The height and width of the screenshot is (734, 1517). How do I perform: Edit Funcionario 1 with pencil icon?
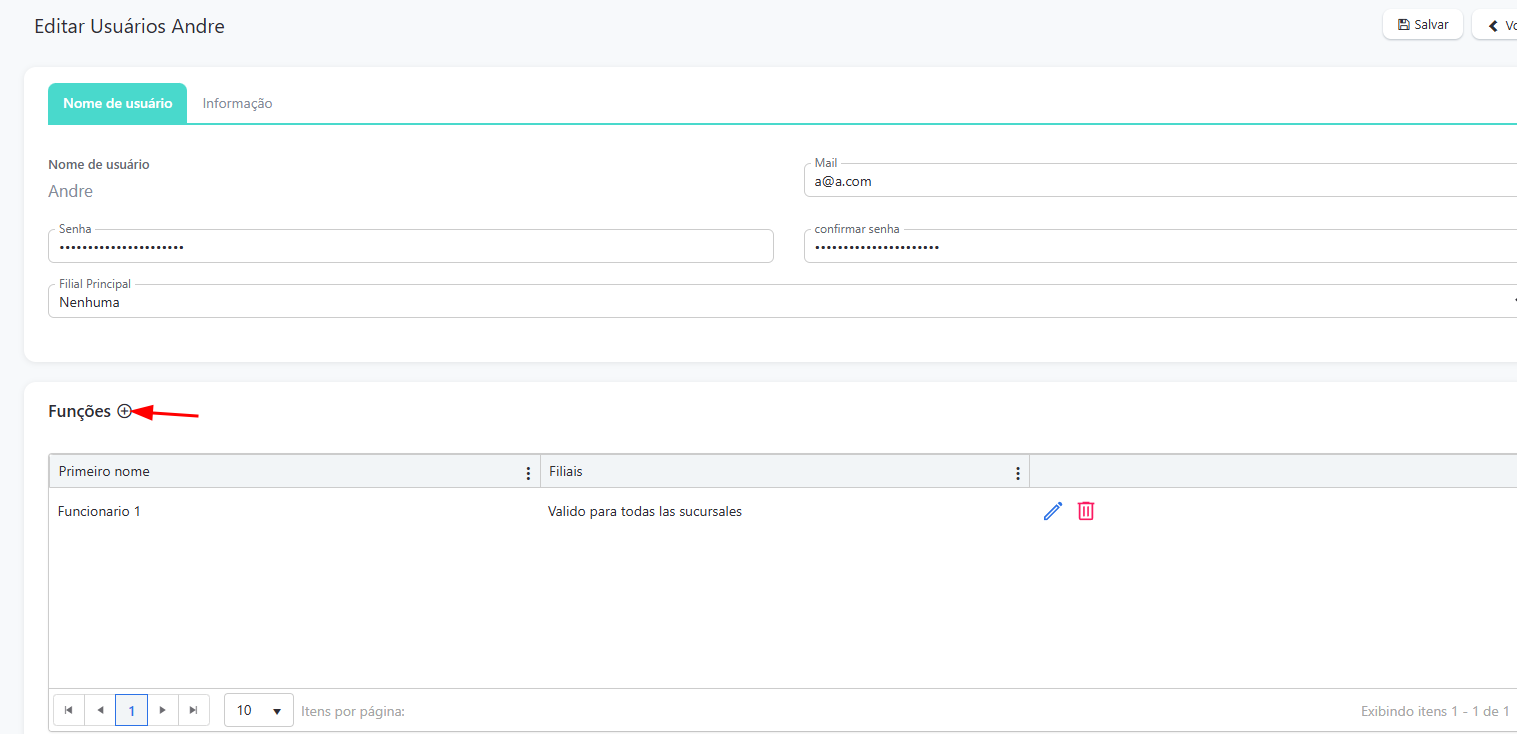pos(1052,511)
